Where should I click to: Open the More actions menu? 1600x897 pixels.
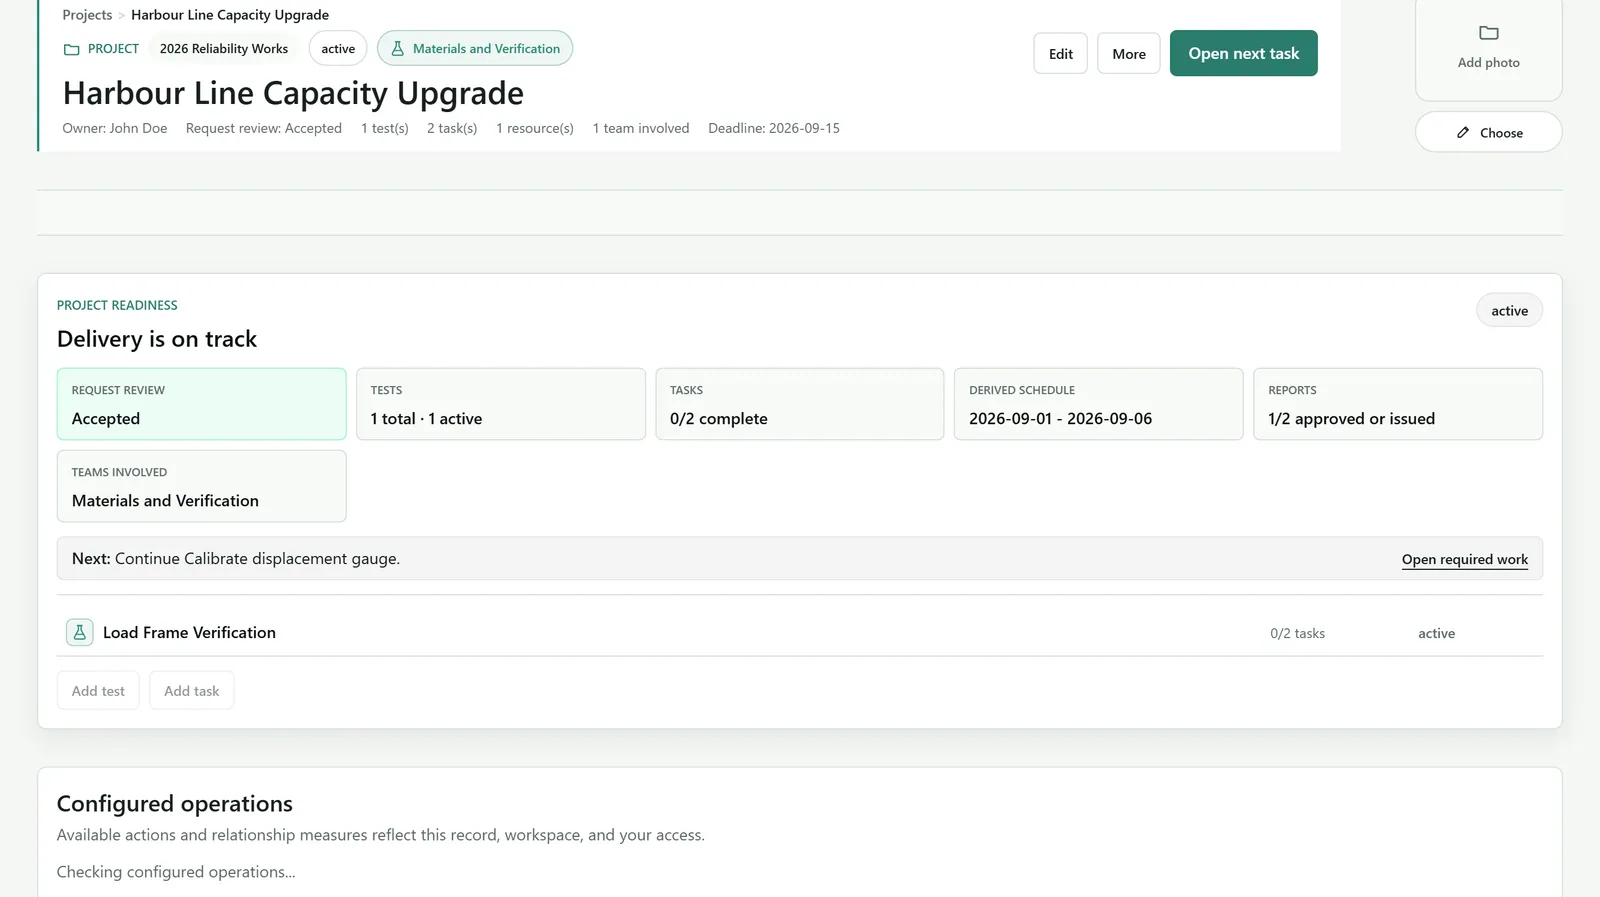[1129, 54]
